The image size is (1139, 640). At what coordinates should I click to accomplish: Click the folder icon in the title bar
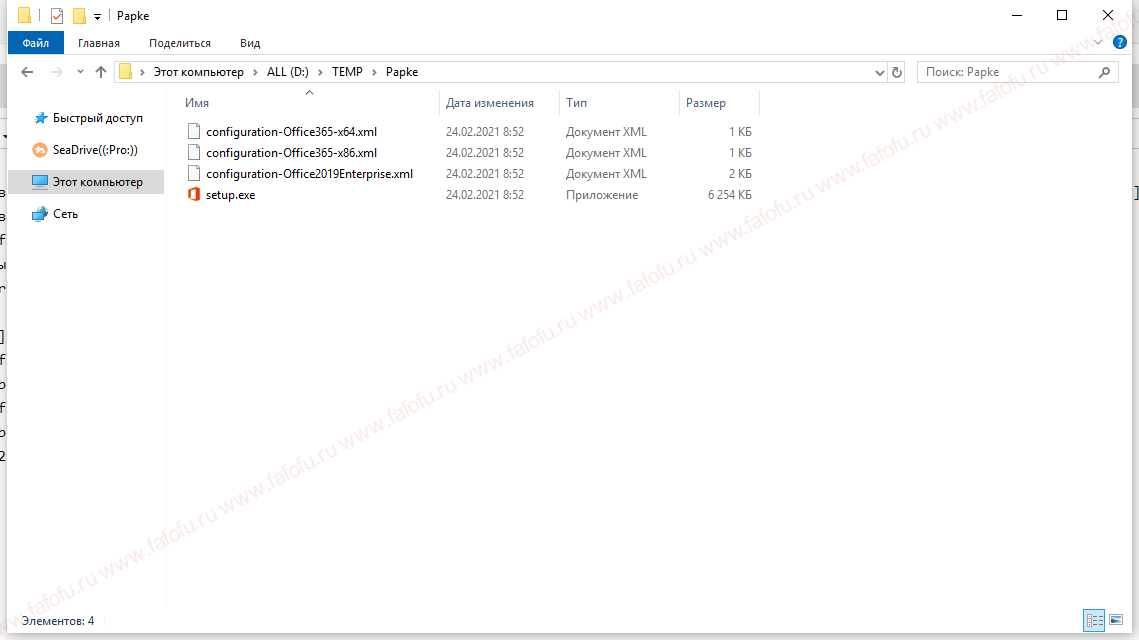[x=25, y=15]
